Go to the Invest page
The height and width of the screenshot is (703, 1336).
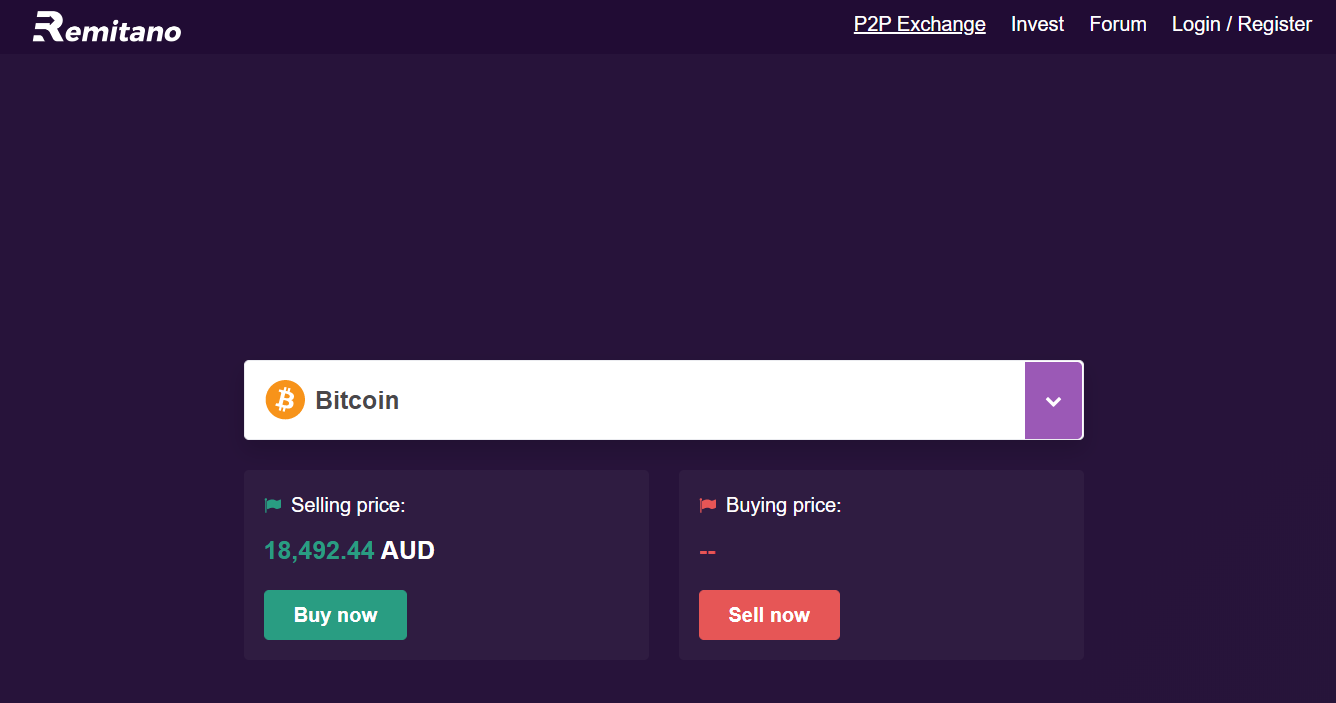[1037, 24]
